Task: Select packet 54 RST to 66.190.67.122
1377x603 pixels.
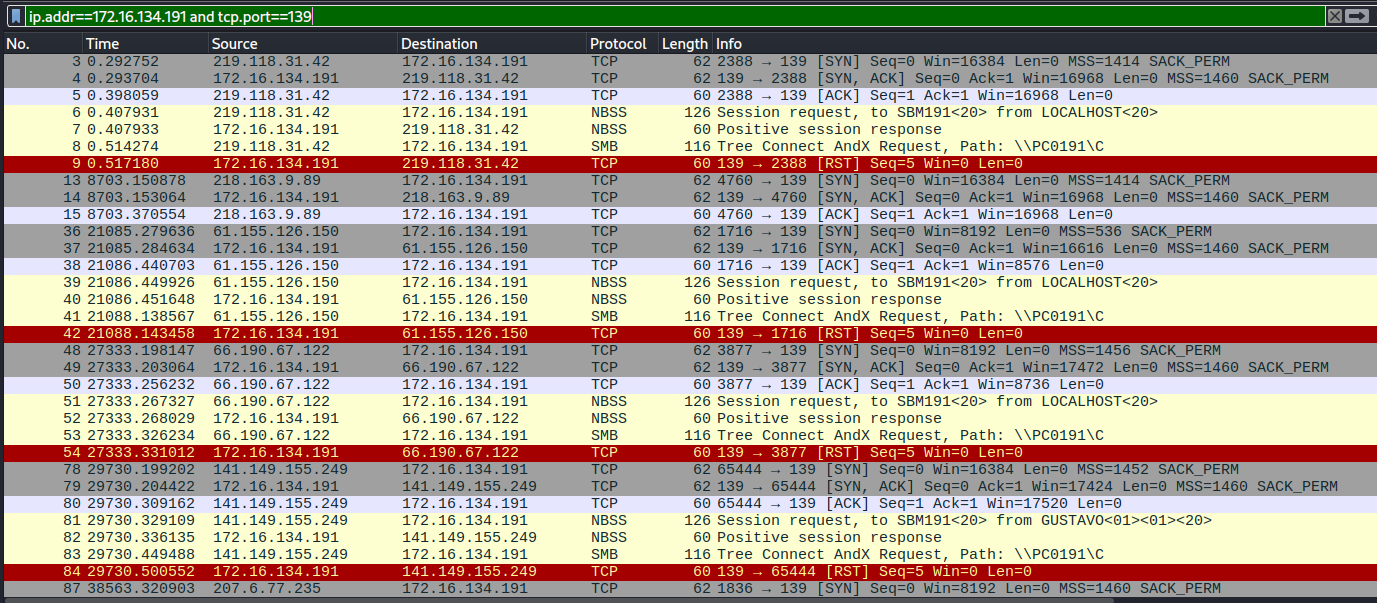Action: coord(688,452)
